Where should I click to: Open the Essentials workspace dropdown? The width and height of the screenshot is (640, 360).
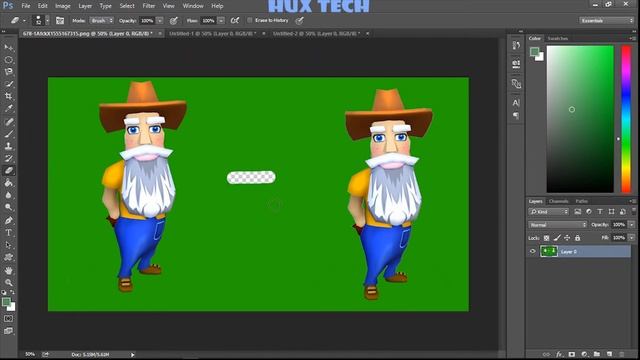tap(606, 20)
